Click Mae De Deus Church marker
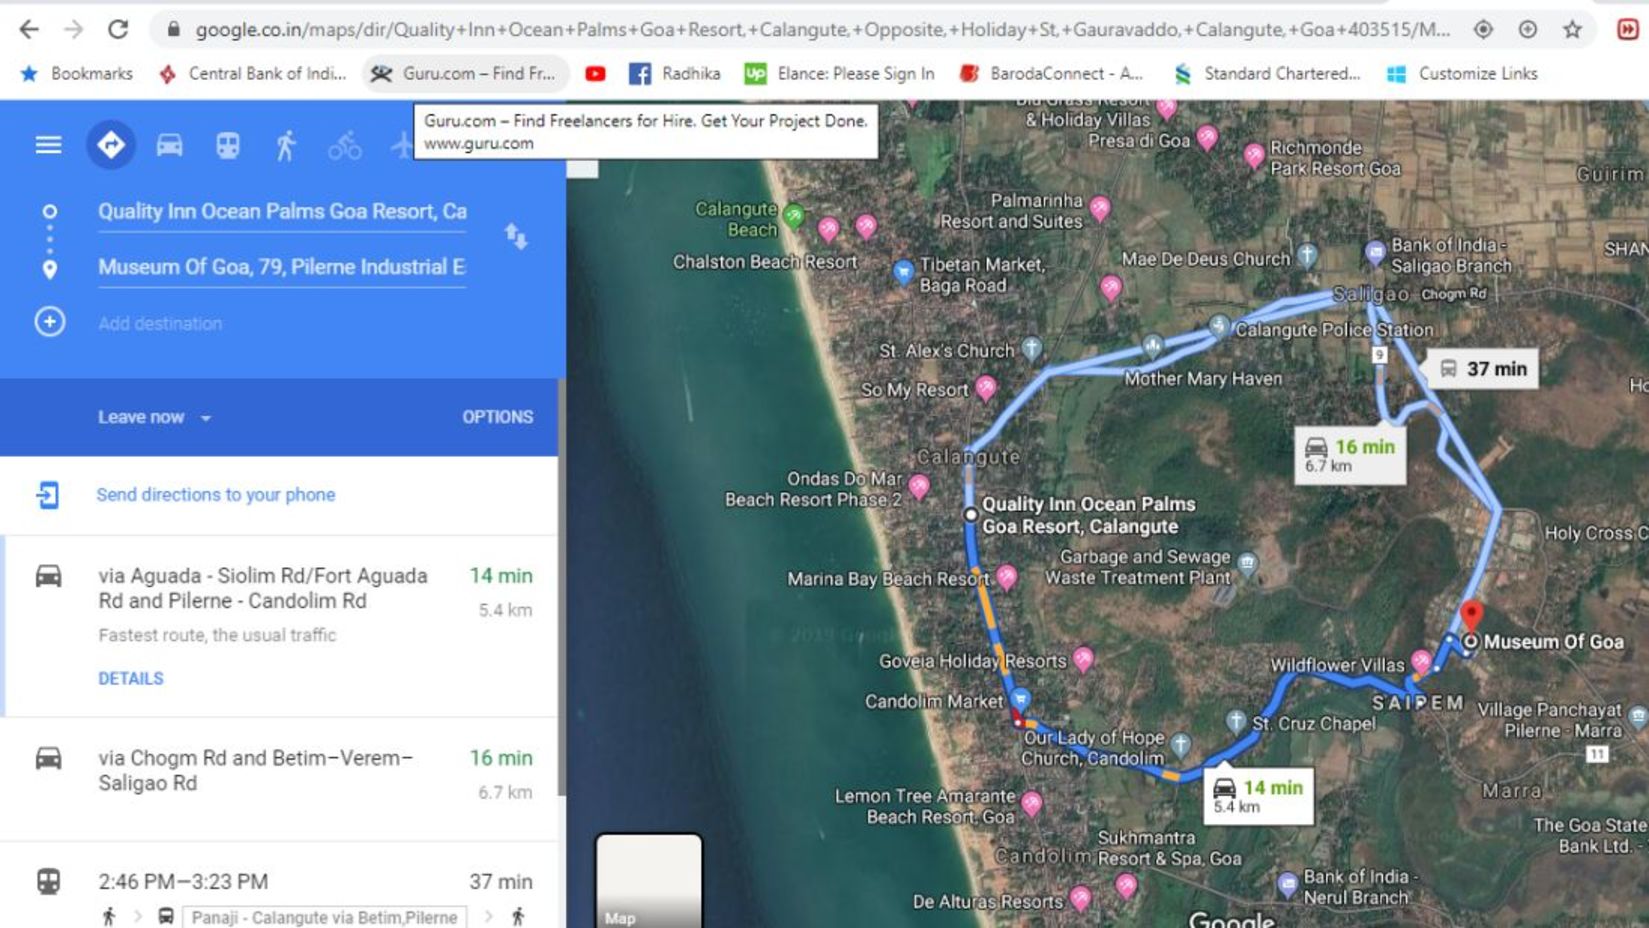1649x928 pixels. click(x=1307, y=254)
